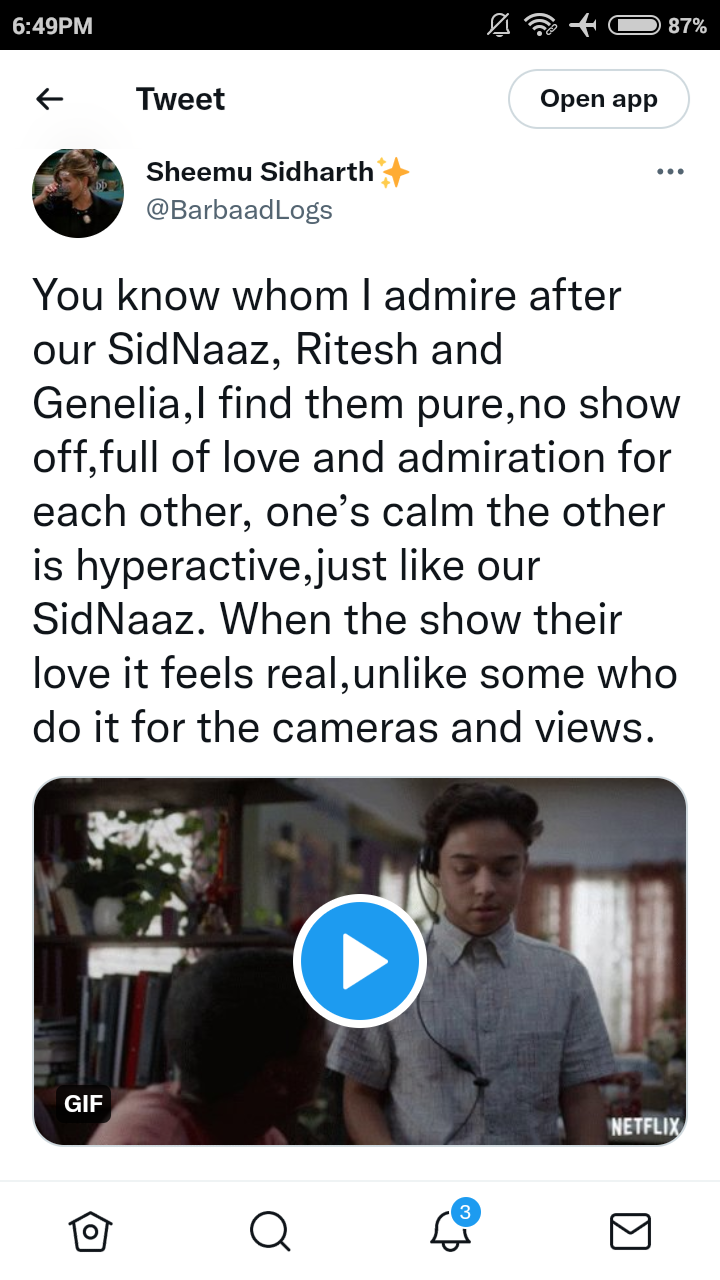Open the Search magnifier tab
The image size is (720, 1280).
pyautogui.click(x=270, y=1231)
